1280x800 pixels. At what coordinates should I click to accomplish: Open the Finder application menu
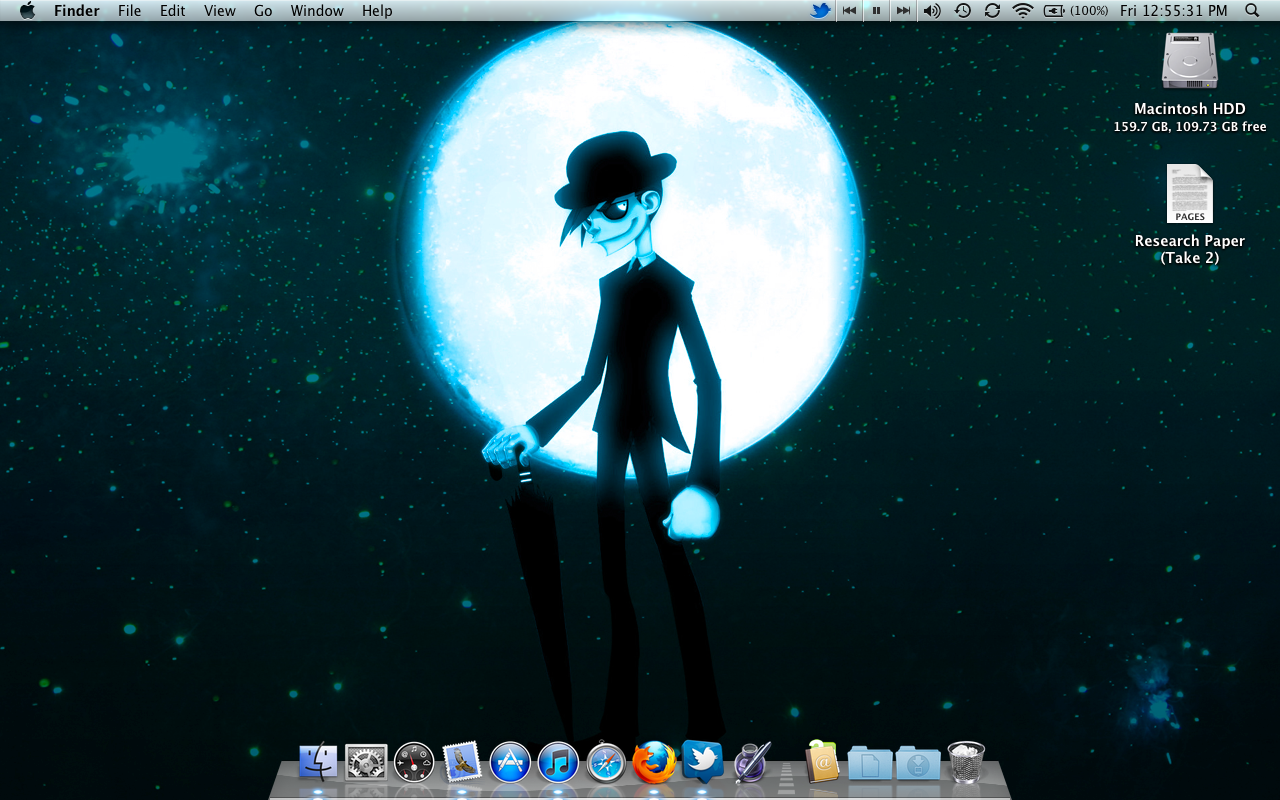pos(76,10)
